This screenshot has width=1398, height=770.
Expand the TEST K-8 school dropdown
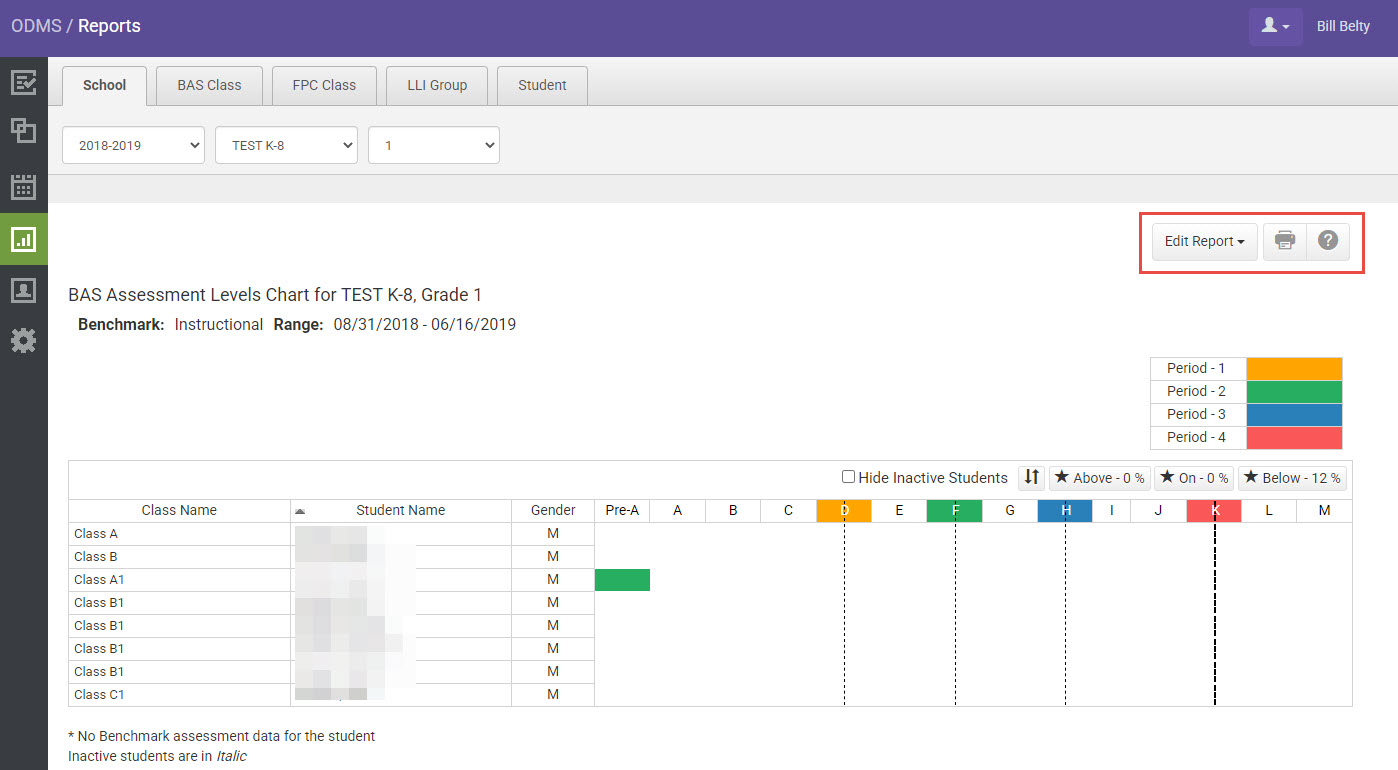(286, 145)
